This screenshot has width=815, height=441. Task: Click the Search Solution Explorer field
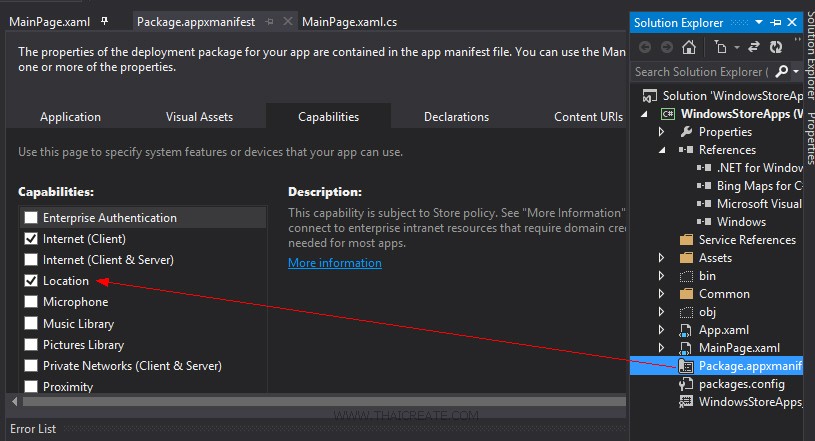tap(700, 72)
